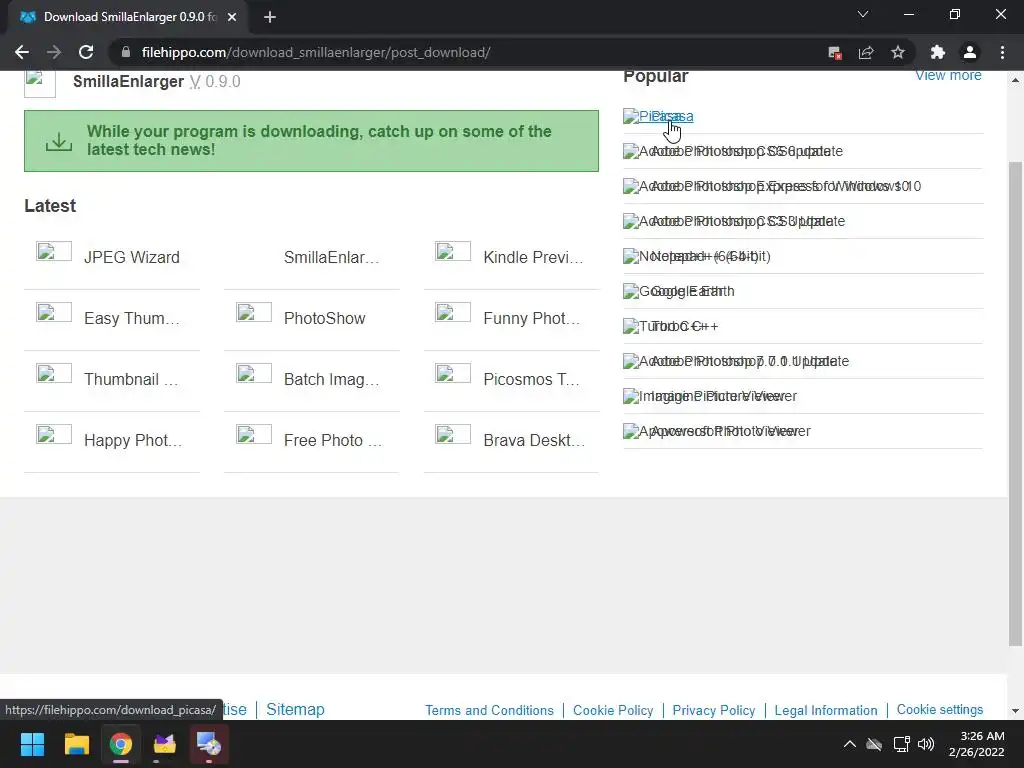Open the Free Photo entry
Screen dimensions: 1024x768
click(333, 440)
